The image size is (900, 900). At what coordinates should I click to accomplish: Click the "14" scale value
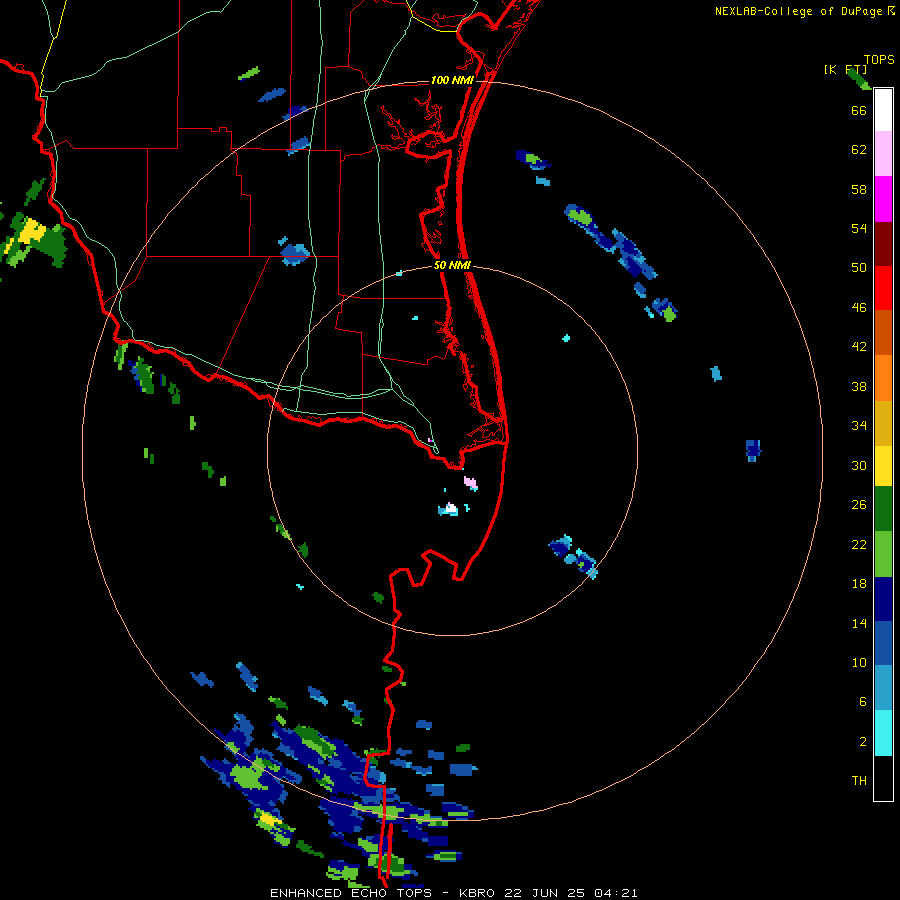point(859,623)
